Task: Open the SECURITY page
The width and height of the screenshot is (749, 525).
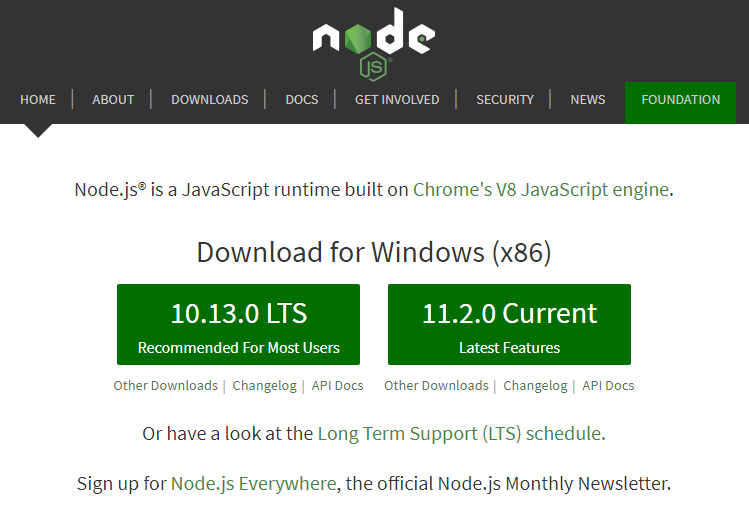Action: click(505, 99)
